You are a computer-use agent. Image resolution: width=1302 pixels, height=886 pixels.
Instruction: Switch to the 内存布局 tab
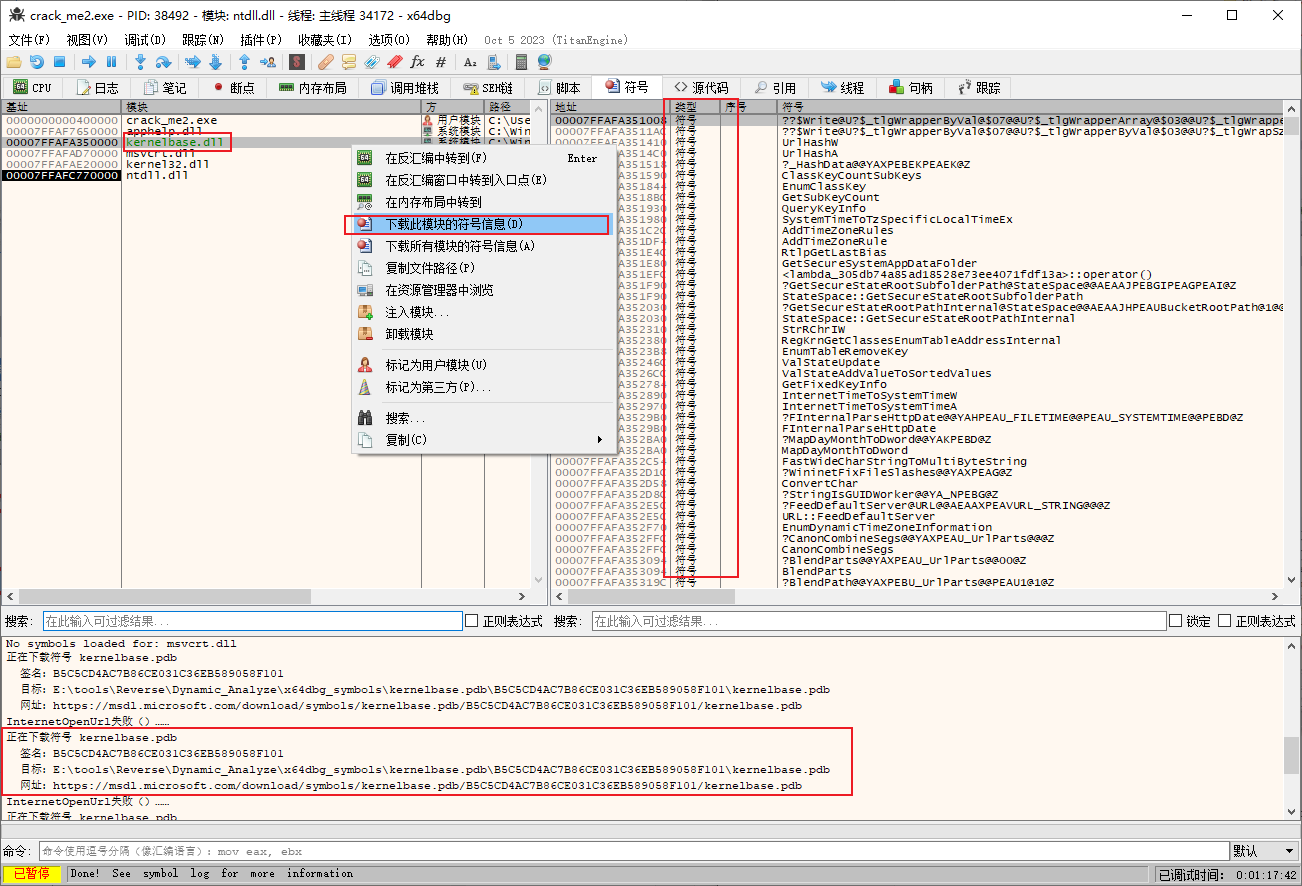tap(312, 88)
